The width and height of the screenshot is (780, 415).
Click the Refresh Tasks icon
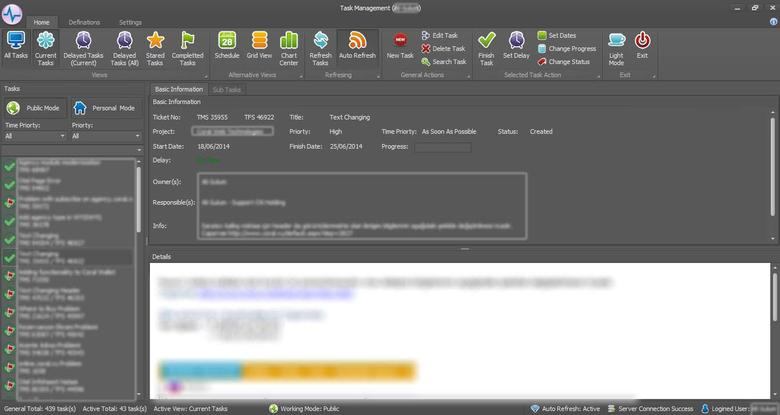320,47
